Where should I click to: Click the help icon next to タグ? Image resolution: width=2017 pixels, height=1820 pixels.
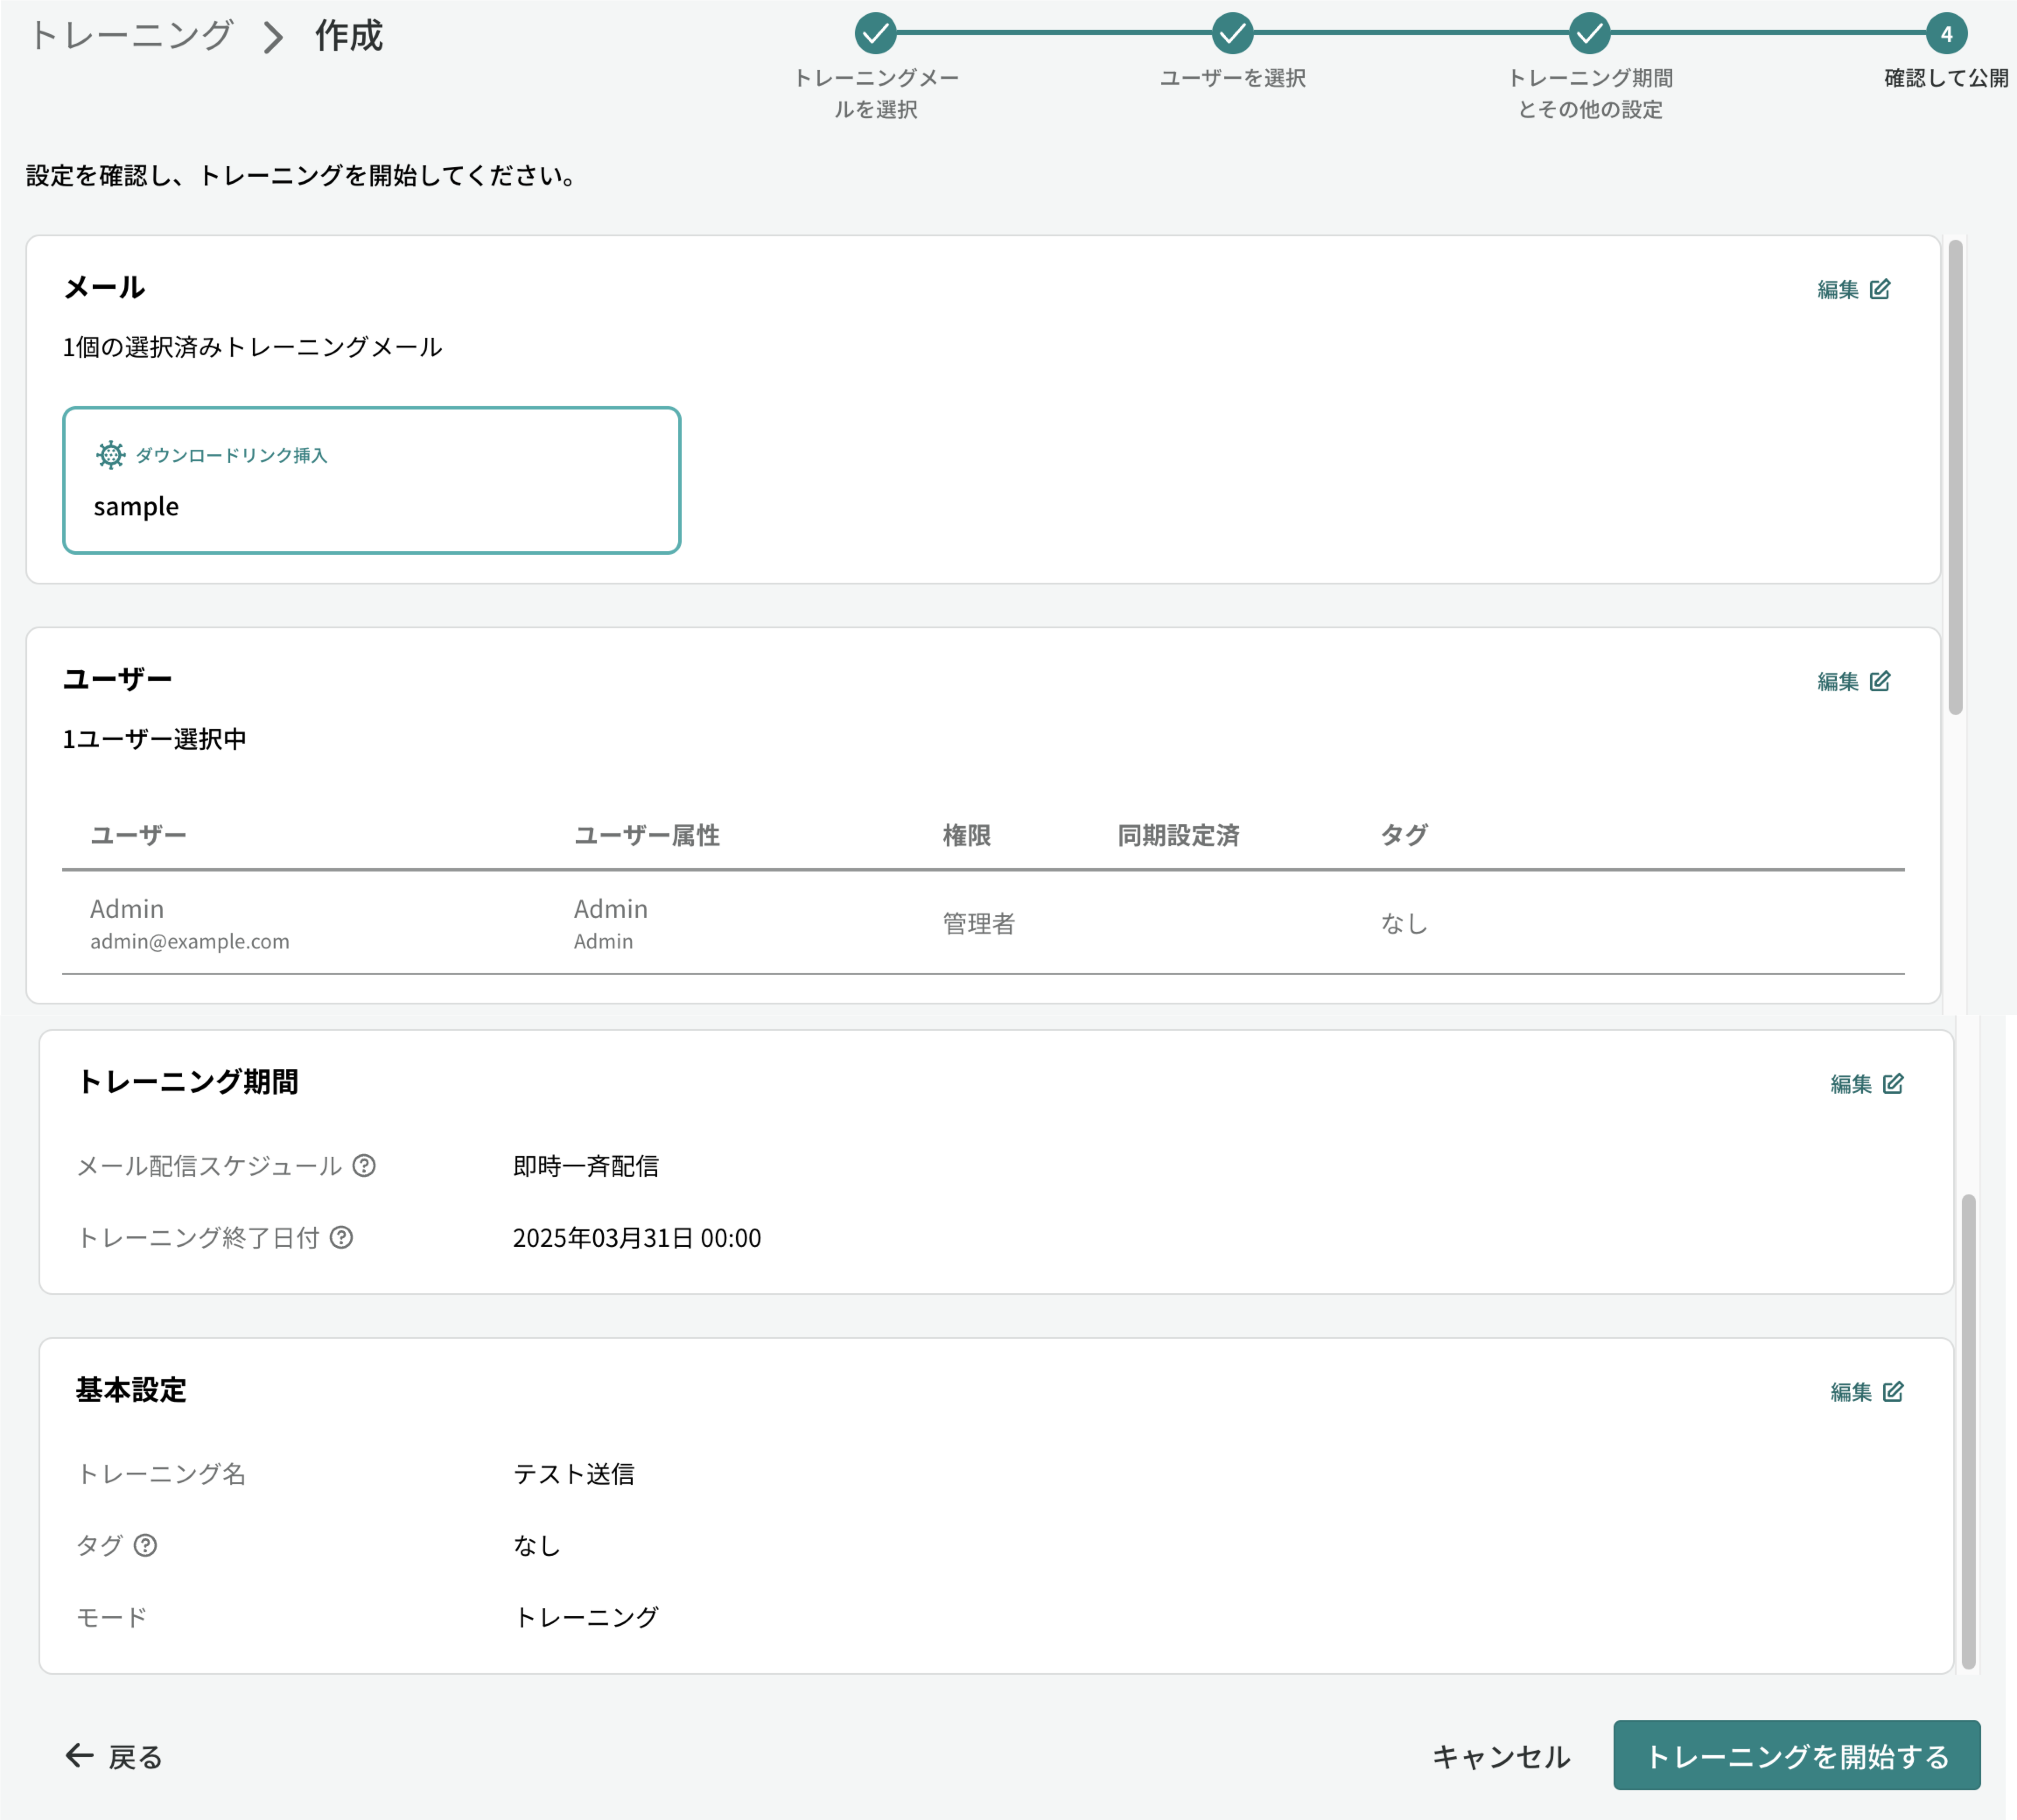coord(145,1546)
